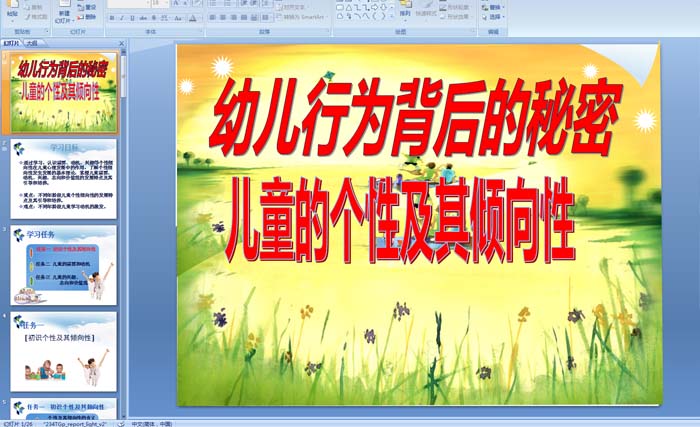
Task: Open the Quick Styles (快速样式) menu
Action: coord(426,10)
